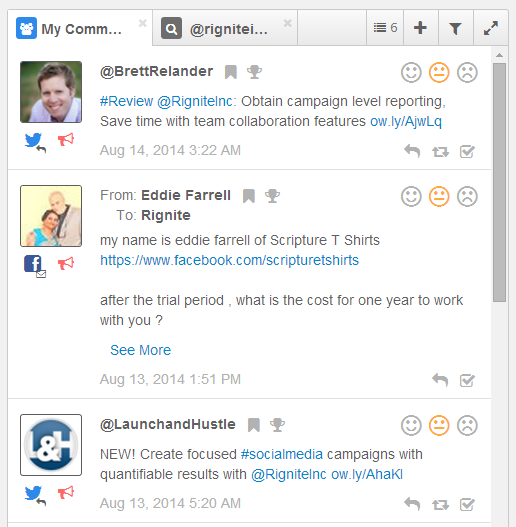Open the list of 6 streams

385,28
